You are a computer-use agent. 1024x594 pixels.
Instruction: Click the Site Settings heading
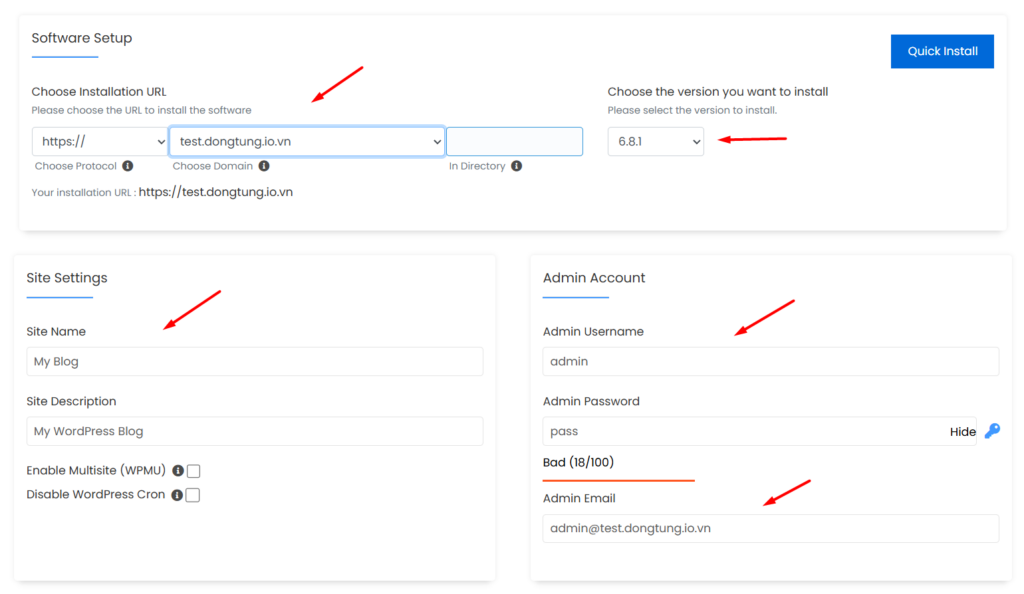(67, 278)
